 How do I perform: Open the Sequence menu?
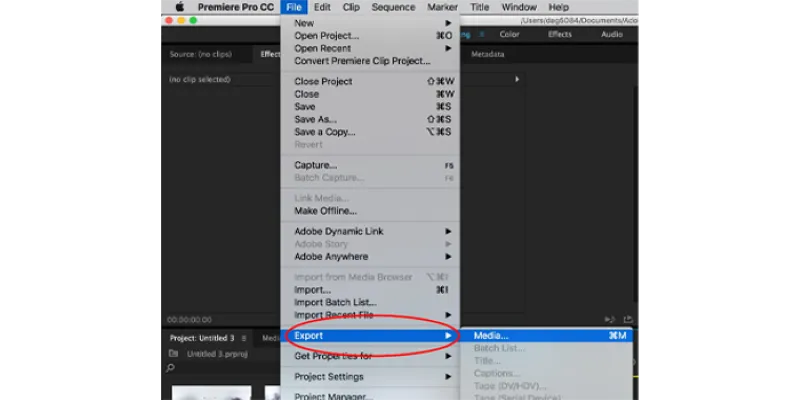(x=393, y=7)
